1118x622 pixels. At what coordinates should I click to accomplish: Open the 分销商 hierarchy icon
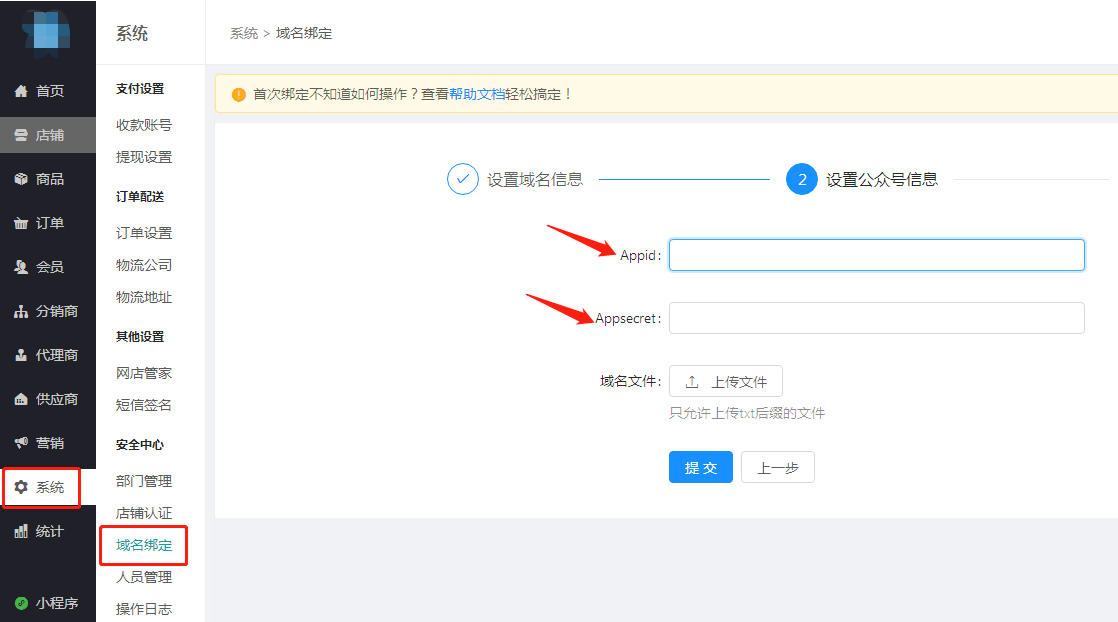coord(21,311)
